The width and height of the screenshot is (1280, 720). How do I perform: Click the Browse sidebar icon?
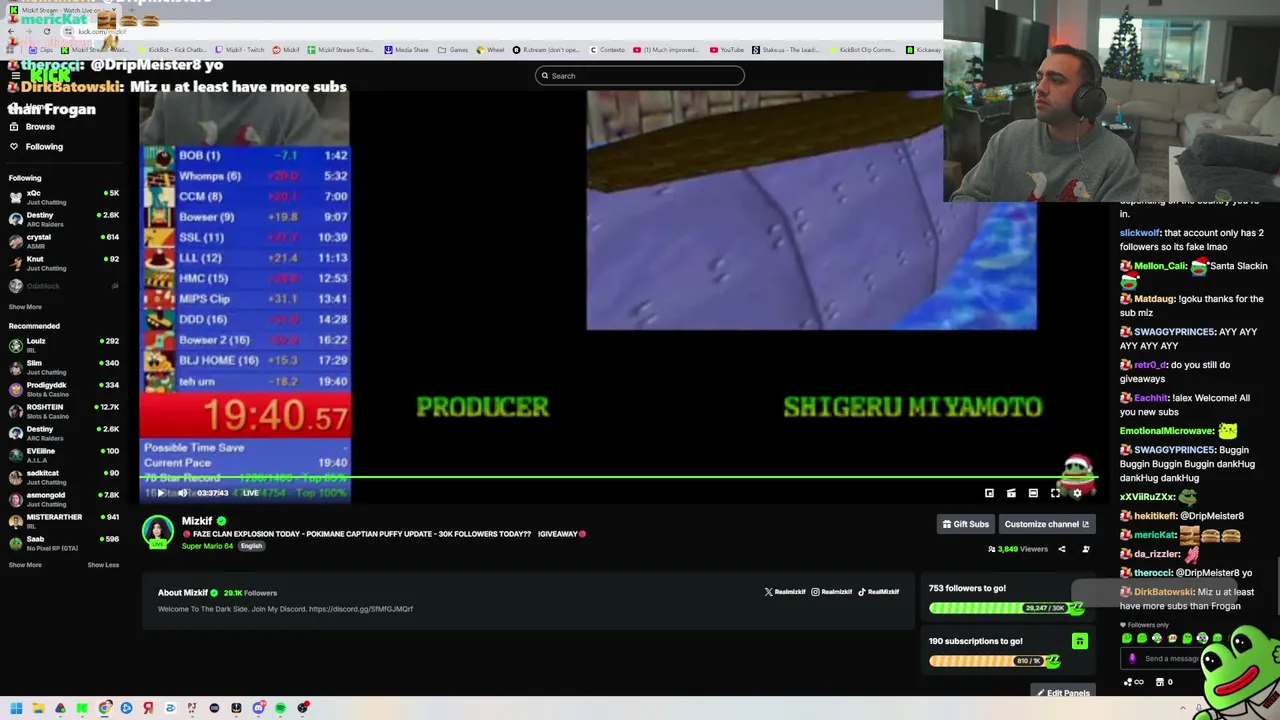pyautogui.click(x=14, y=127)
